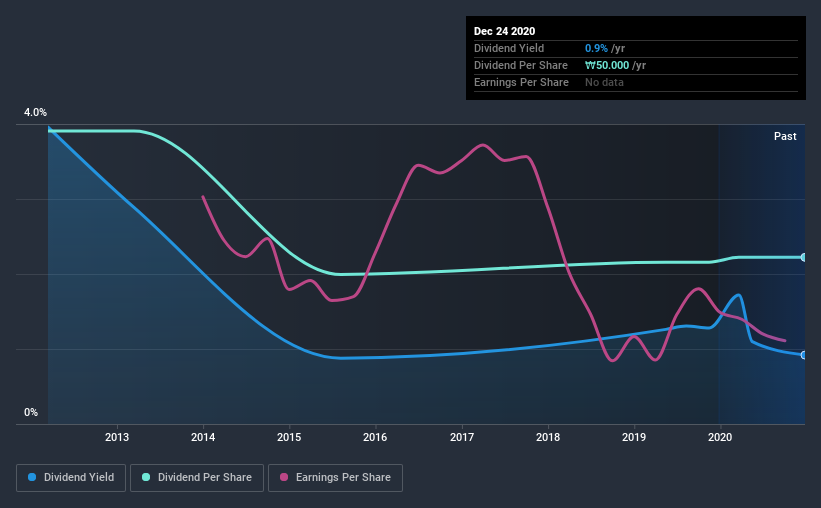This screenshot has width=821, height=508.
Task: Click the ₩50.000 dividend per share value
Action: point(607,65)
